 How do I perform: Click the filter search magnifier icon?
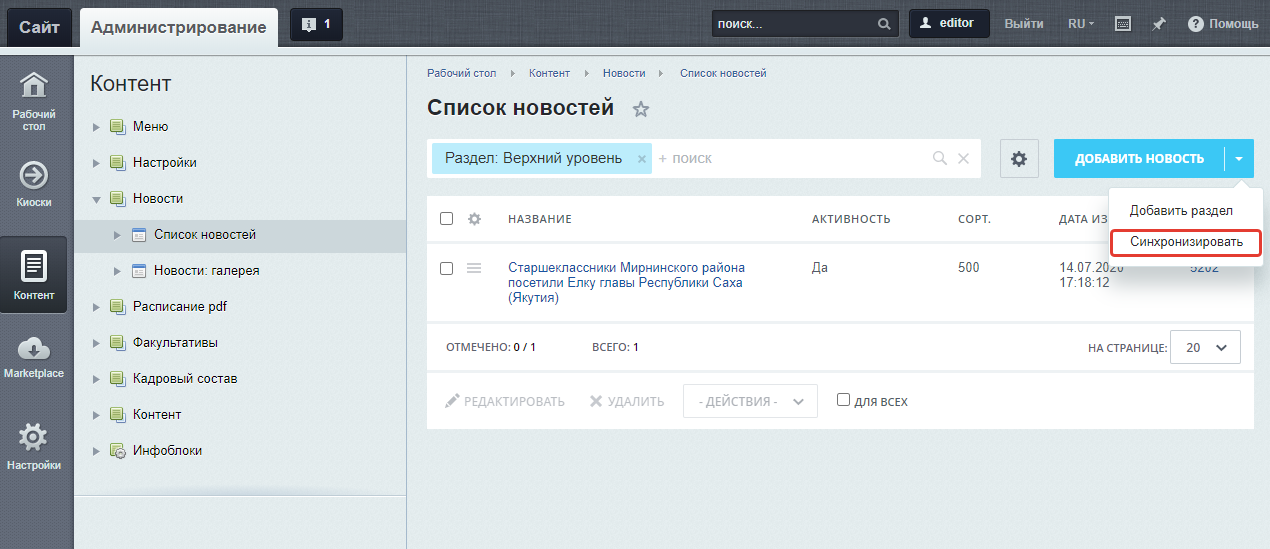(940, 158)
